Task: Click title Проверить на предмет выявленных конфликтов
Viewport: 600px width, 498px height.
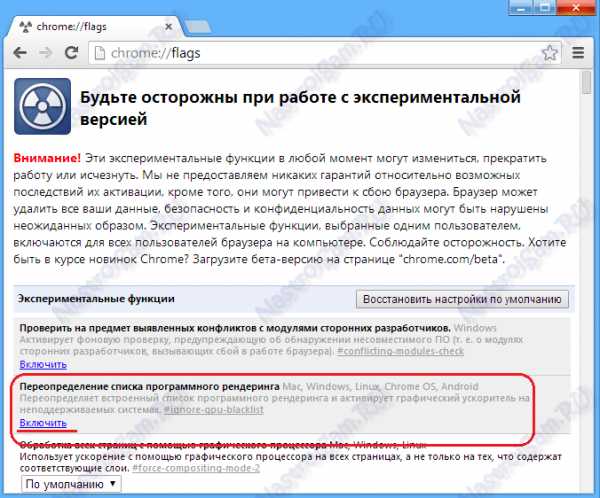Action: [x=235, y=328]
